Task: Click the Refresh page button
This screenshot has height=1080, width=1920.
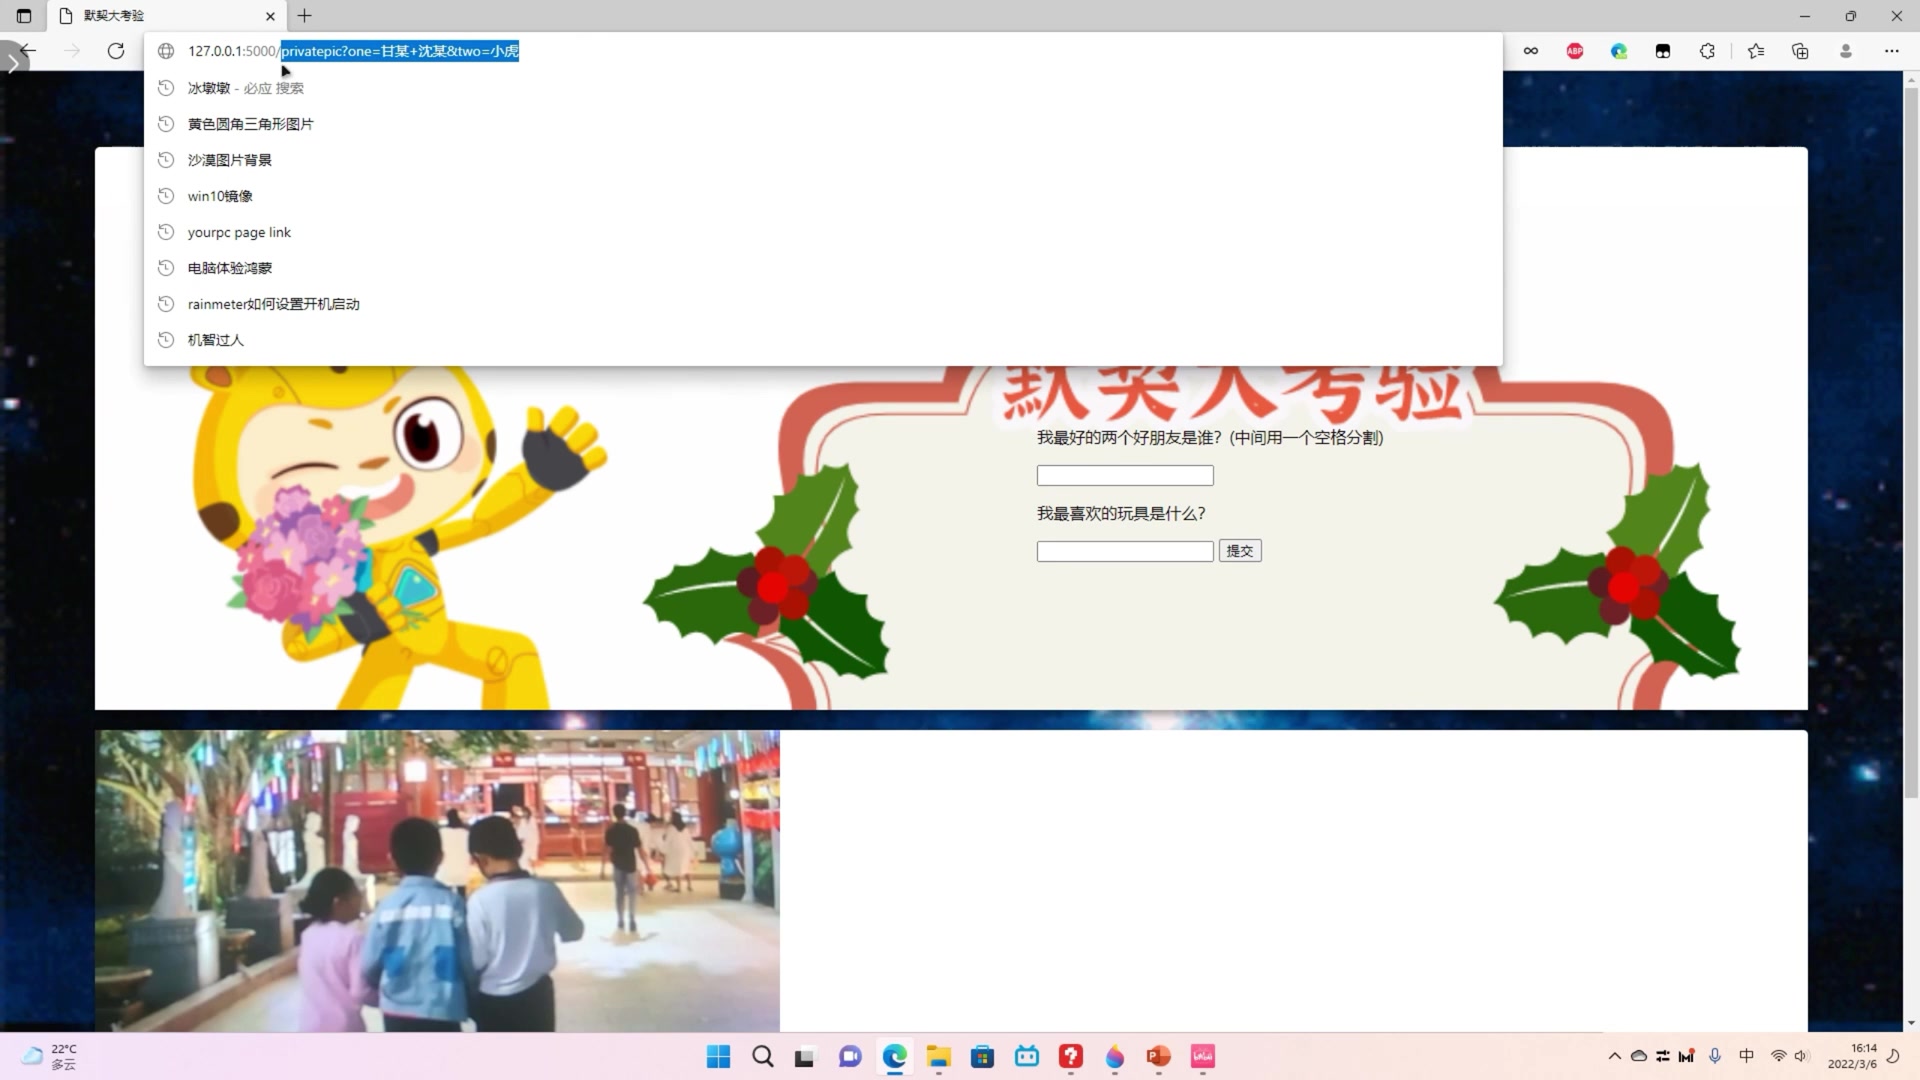Action: click(x=116, y=51)
